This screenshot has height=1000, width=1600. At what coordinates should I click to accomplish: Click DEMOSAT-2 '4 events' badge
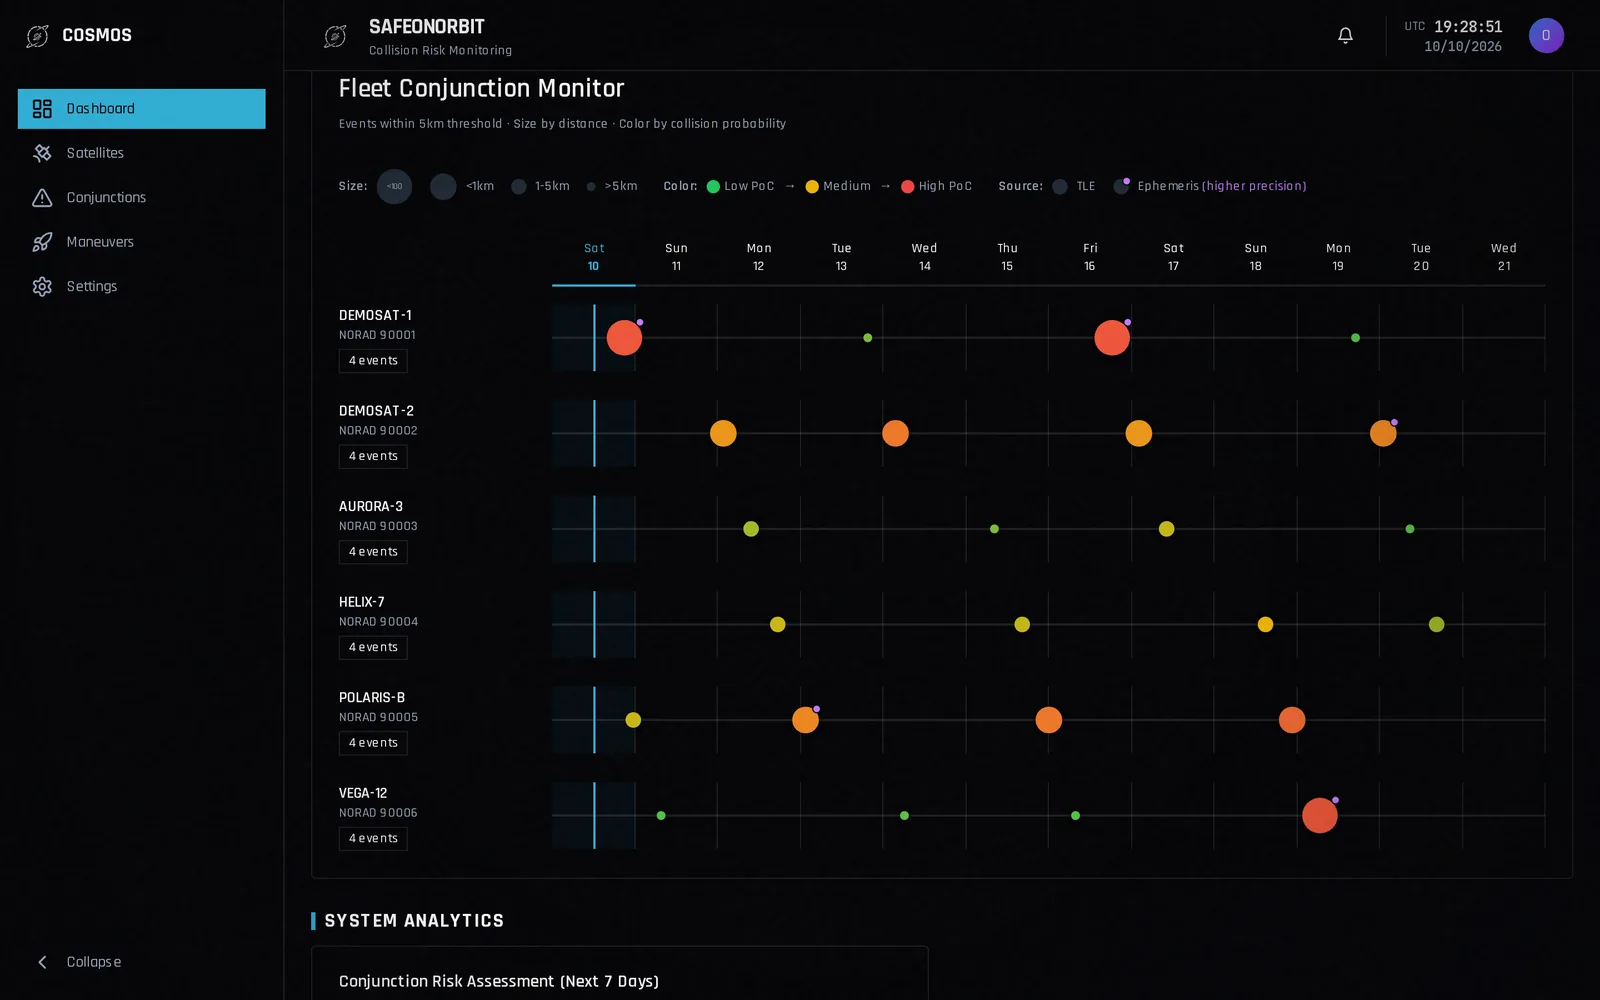point(373,456)
